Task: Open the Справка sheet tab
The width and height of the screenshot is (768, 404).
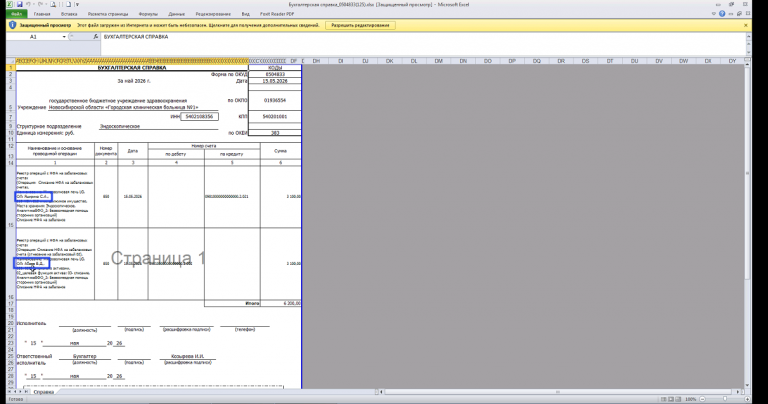Action: [44, 392]
